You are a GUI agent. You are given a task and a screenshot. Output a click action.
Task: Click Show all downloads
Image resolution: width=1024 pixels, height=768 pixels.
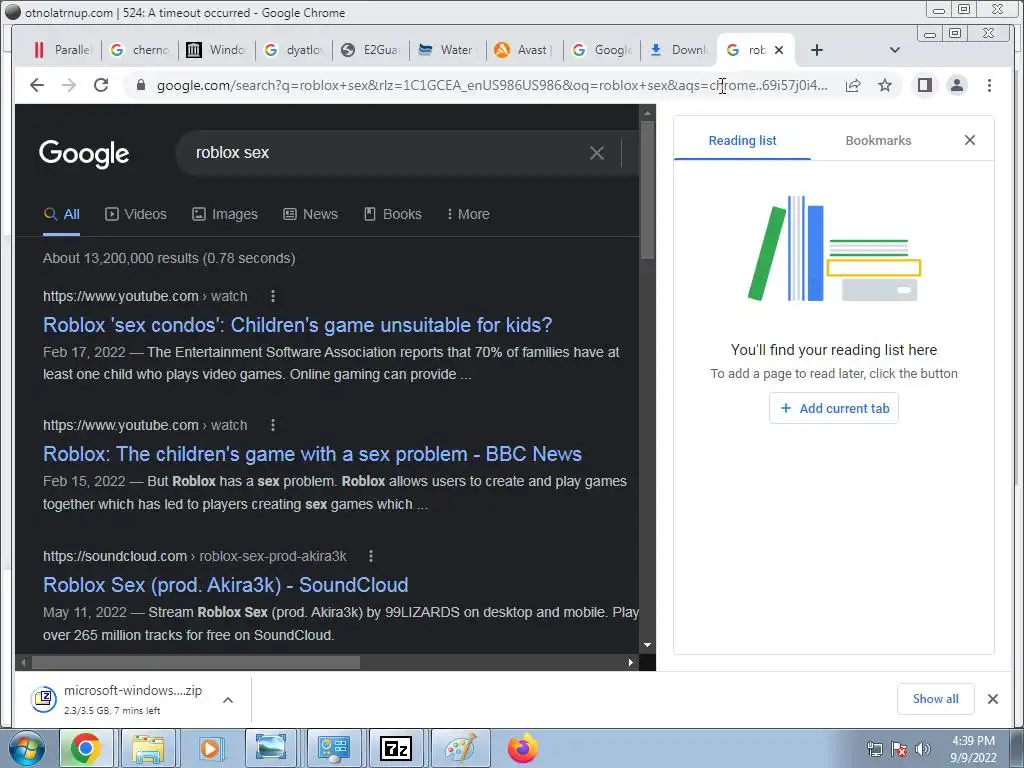(x=935, y=699)
